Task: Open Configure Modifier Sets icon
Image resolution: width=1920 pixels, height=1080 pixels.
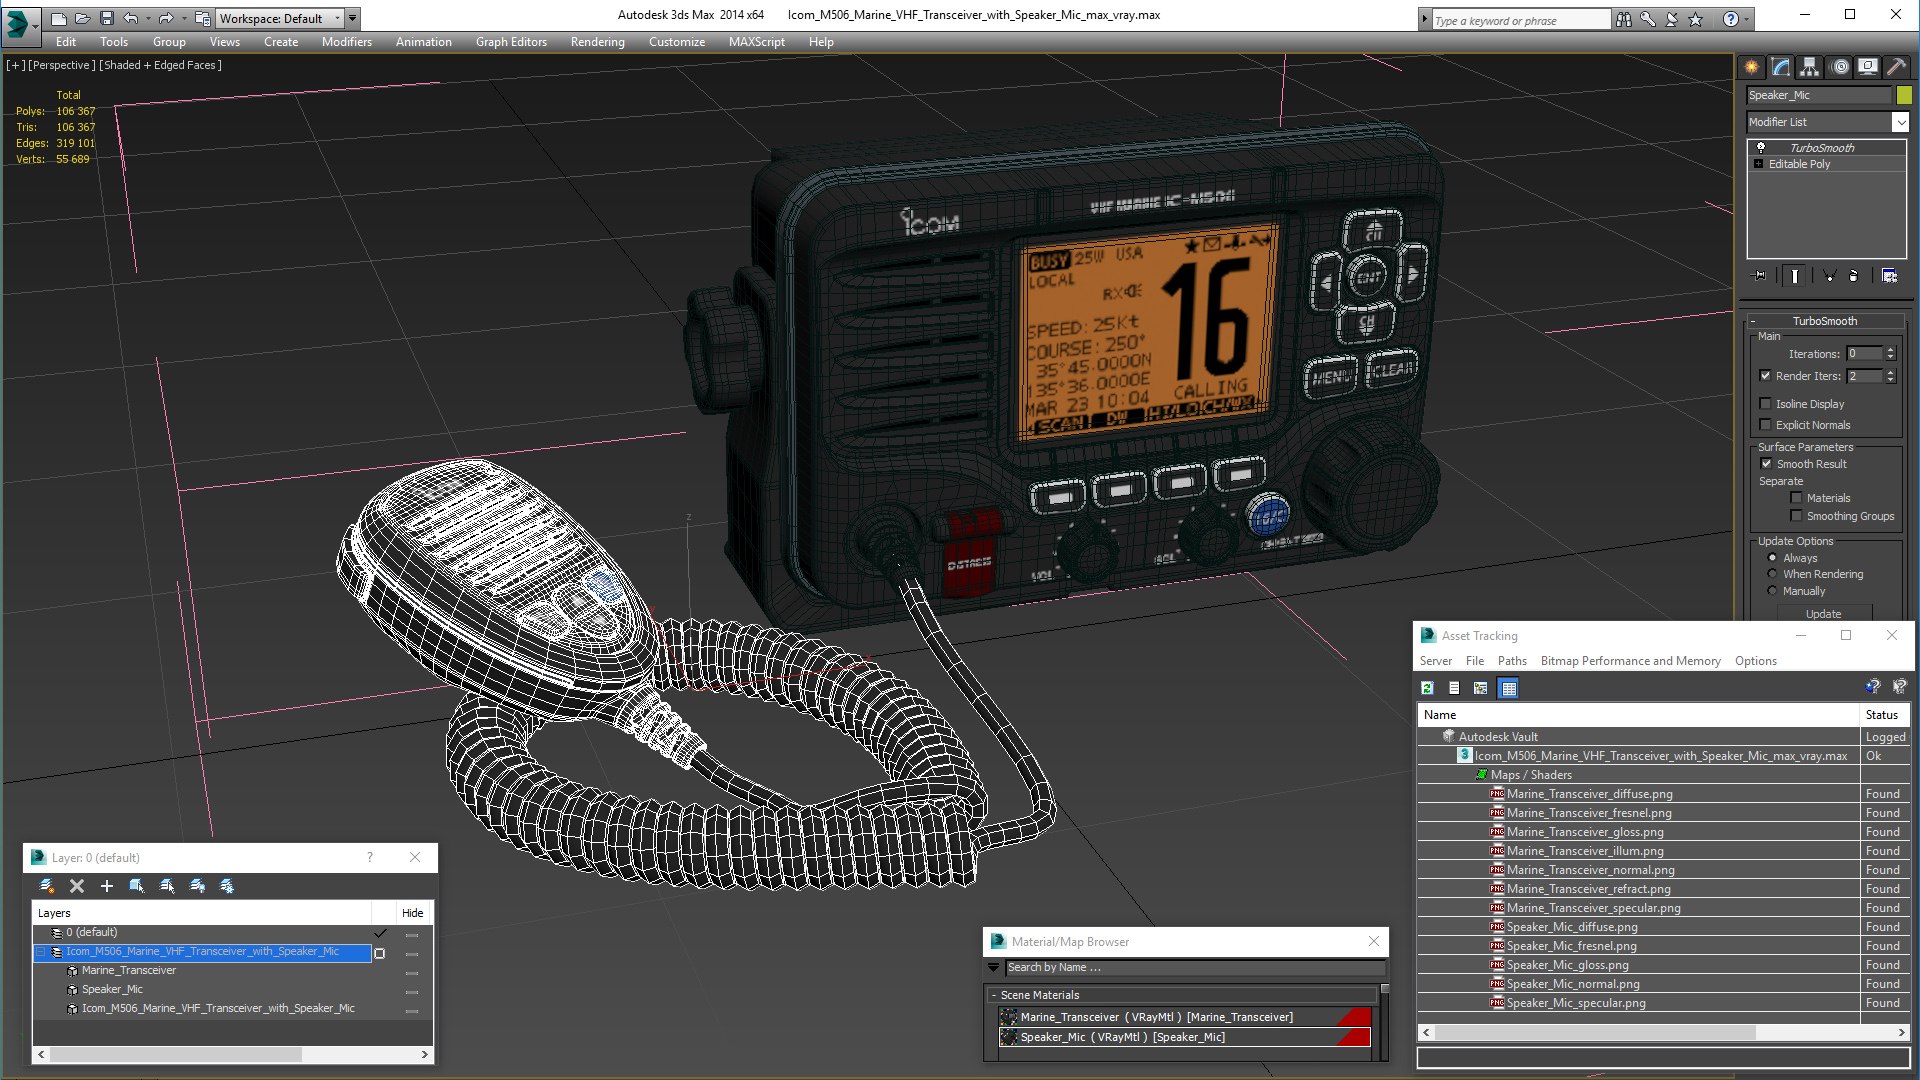Action: (1889, 276)
